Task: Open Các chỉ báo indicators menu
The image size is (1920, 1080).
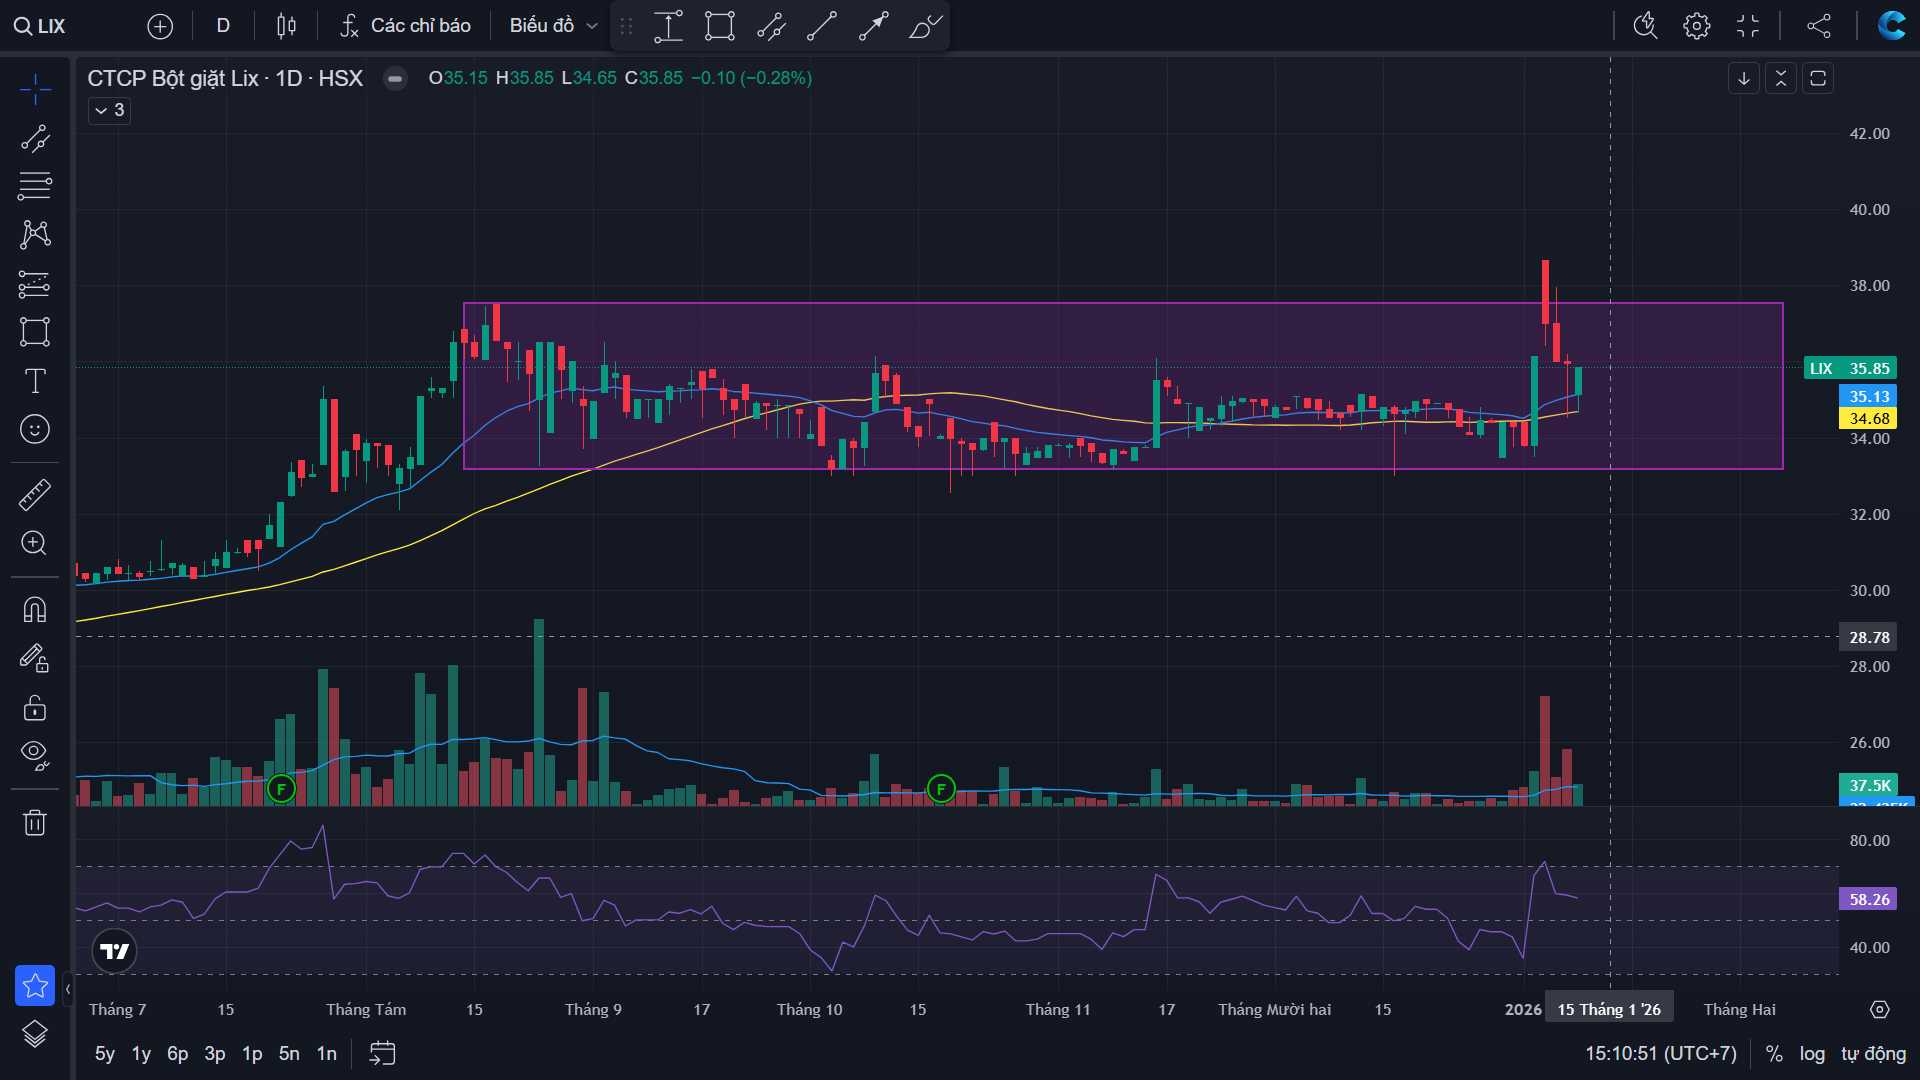Action: 405,26
